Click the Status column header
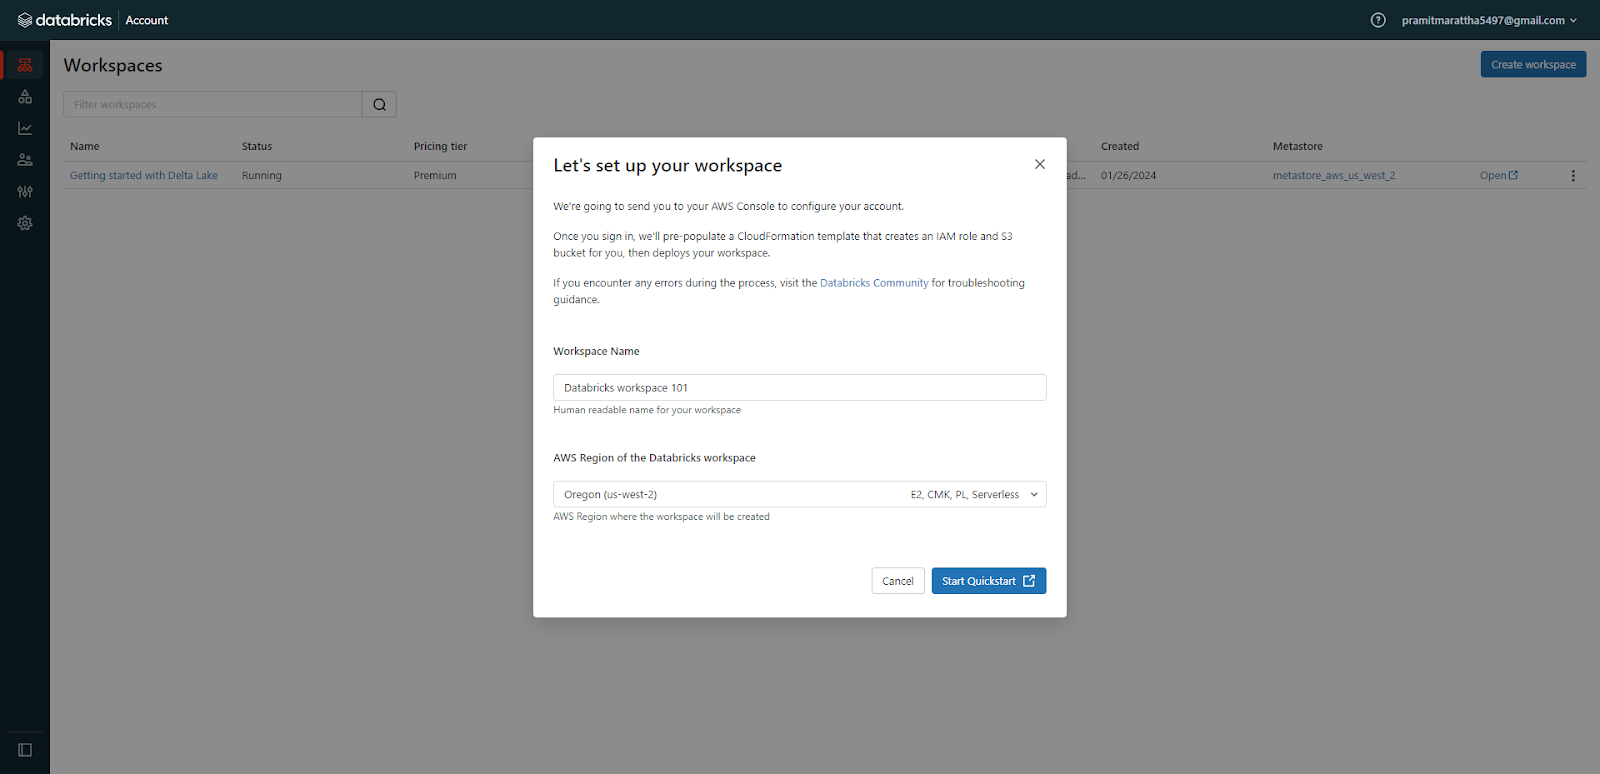 (257, 146)
